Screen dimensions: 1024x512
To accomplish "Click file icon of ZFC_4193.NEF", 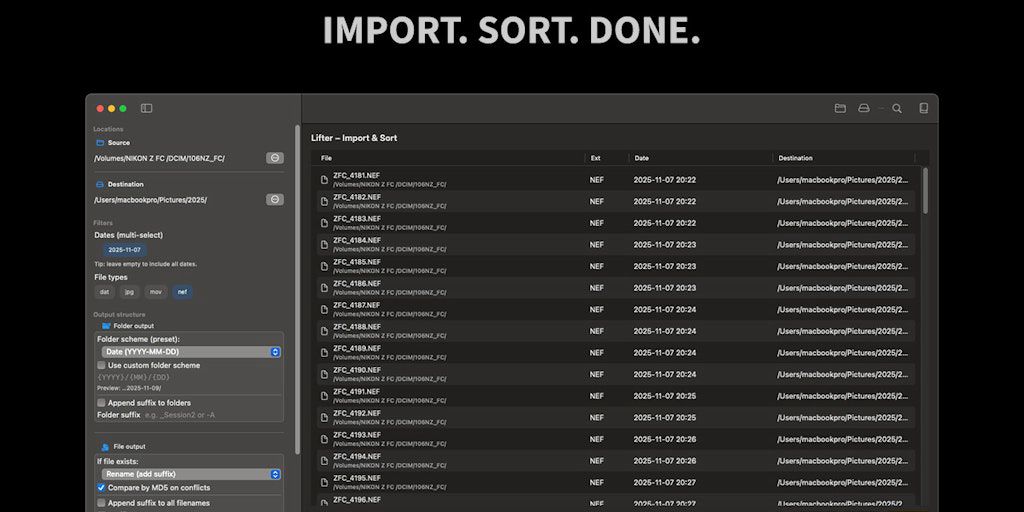I will click(325, 439).
